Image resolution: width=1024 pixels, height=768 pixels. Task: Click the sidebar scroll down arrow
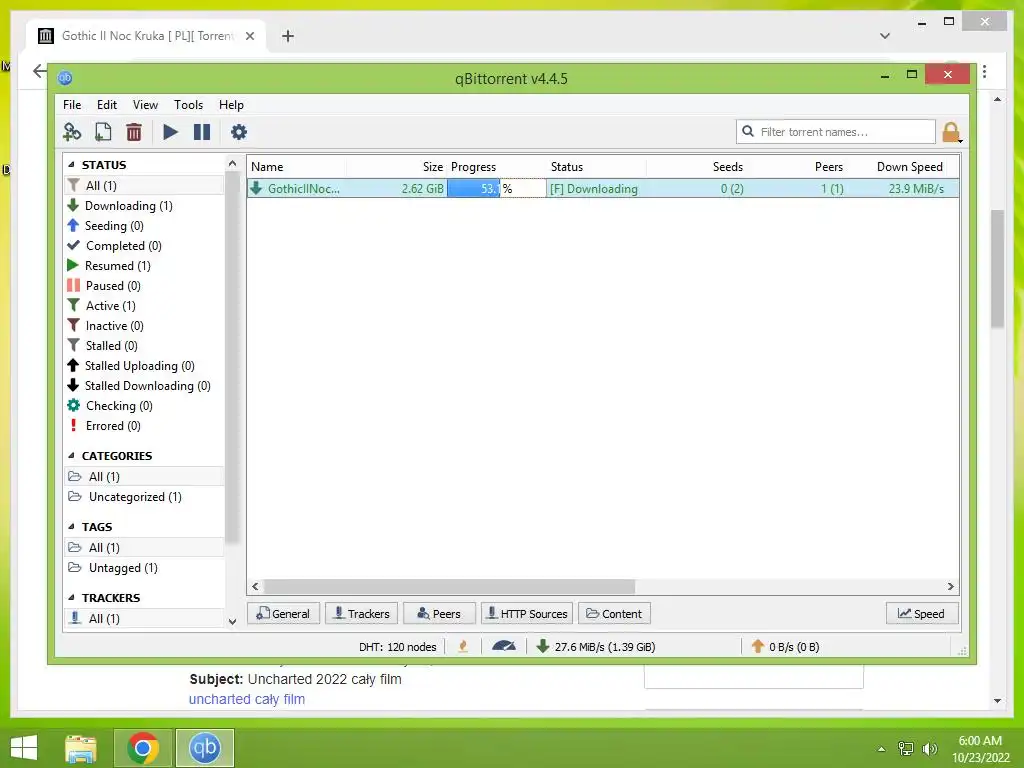click(x=232, y=622)
